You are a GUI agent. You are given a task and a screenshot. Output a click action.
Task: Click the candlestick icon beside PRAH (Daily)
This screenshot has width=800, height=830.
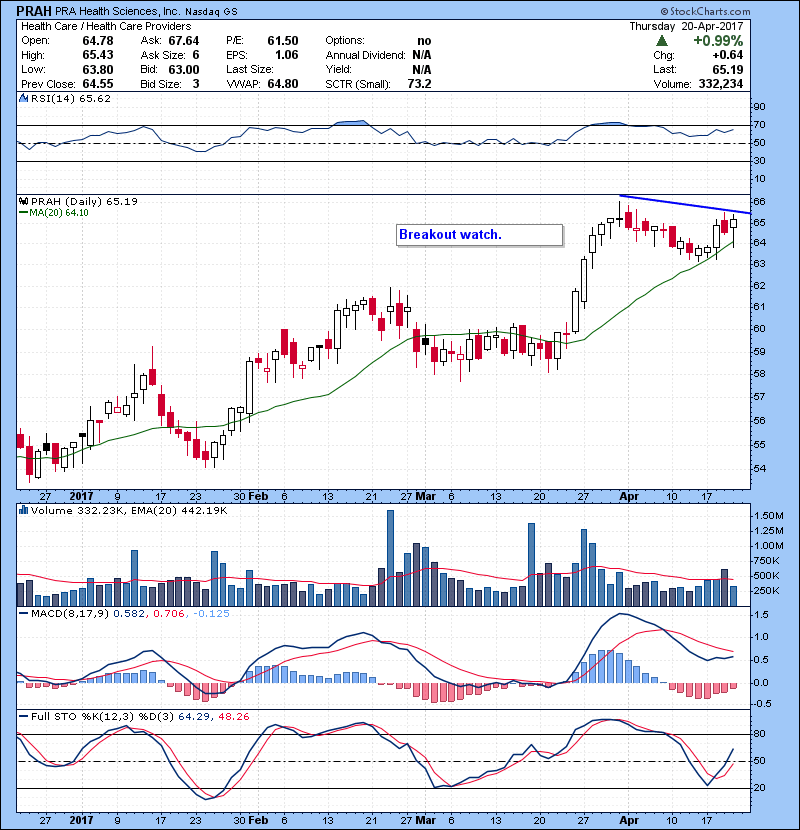point(23,201)
